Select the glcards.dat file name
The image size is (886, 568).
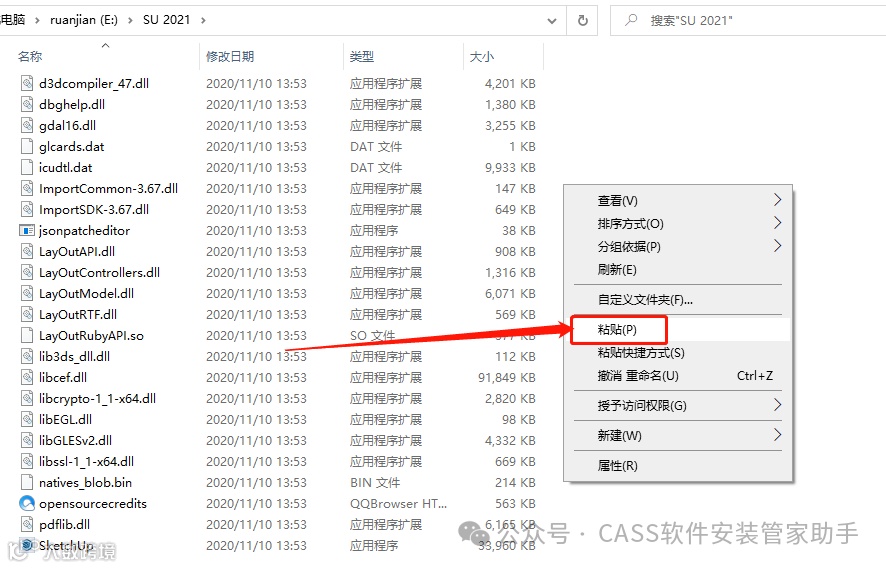(x=72, y=146)
